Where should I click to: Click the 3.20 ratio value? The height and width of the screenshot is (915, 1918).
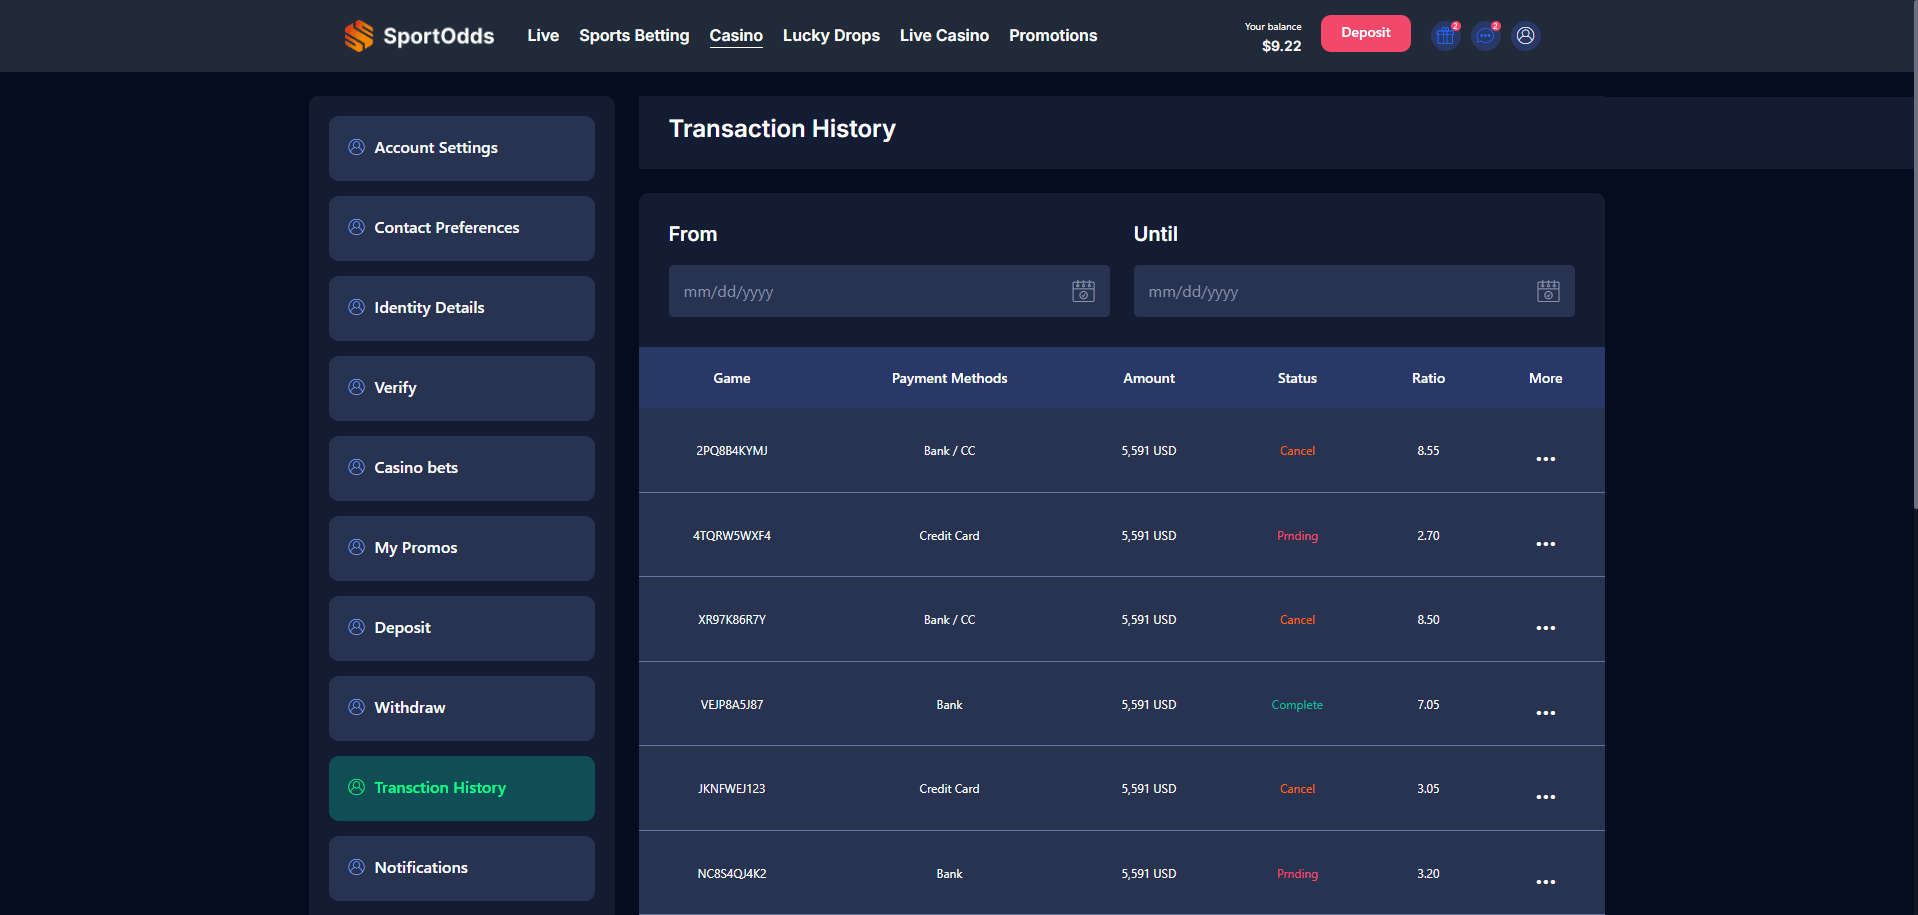pyautogui.click(x=1428, y=874)
